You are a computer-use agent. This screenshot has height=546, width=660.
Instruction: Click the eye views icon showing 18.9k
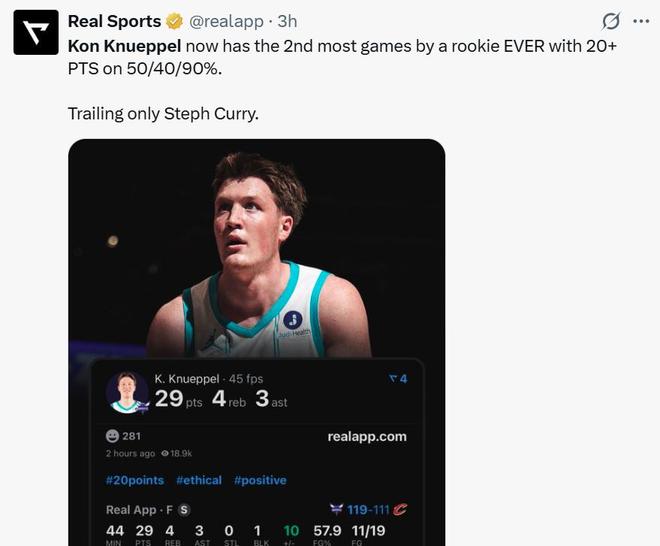click(x=164, y=453)
